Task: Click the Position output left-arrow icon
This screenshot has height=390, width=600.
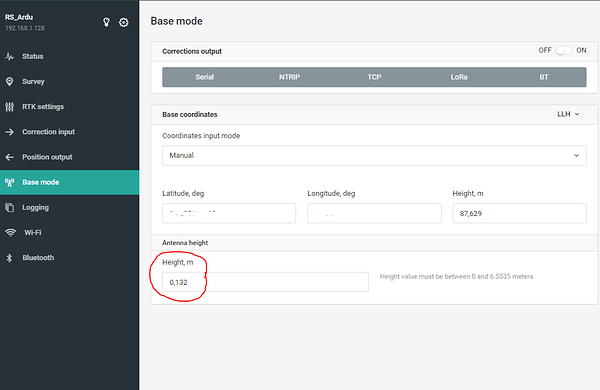Action: (10, 157)
